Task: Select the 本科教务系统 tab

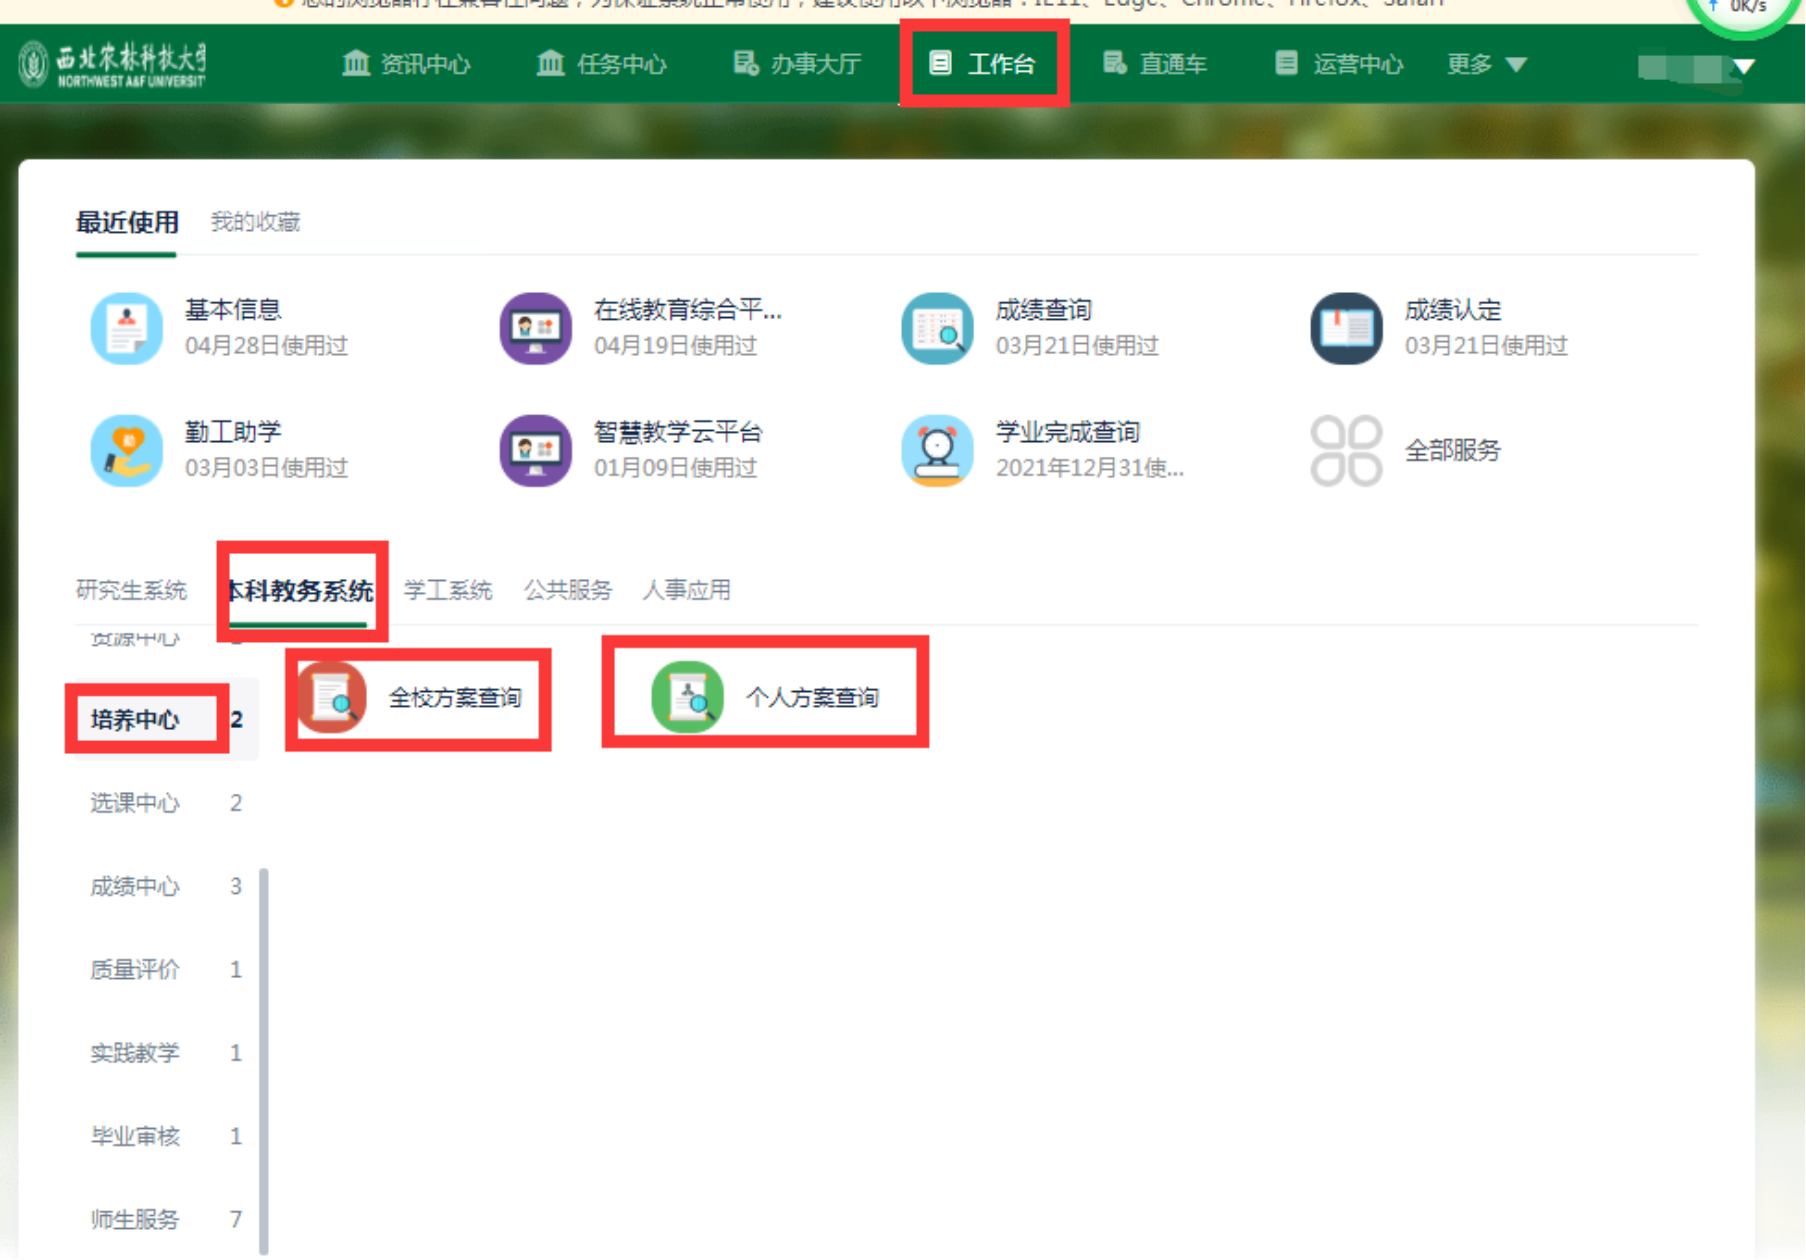Action: [x=300, y=590]
